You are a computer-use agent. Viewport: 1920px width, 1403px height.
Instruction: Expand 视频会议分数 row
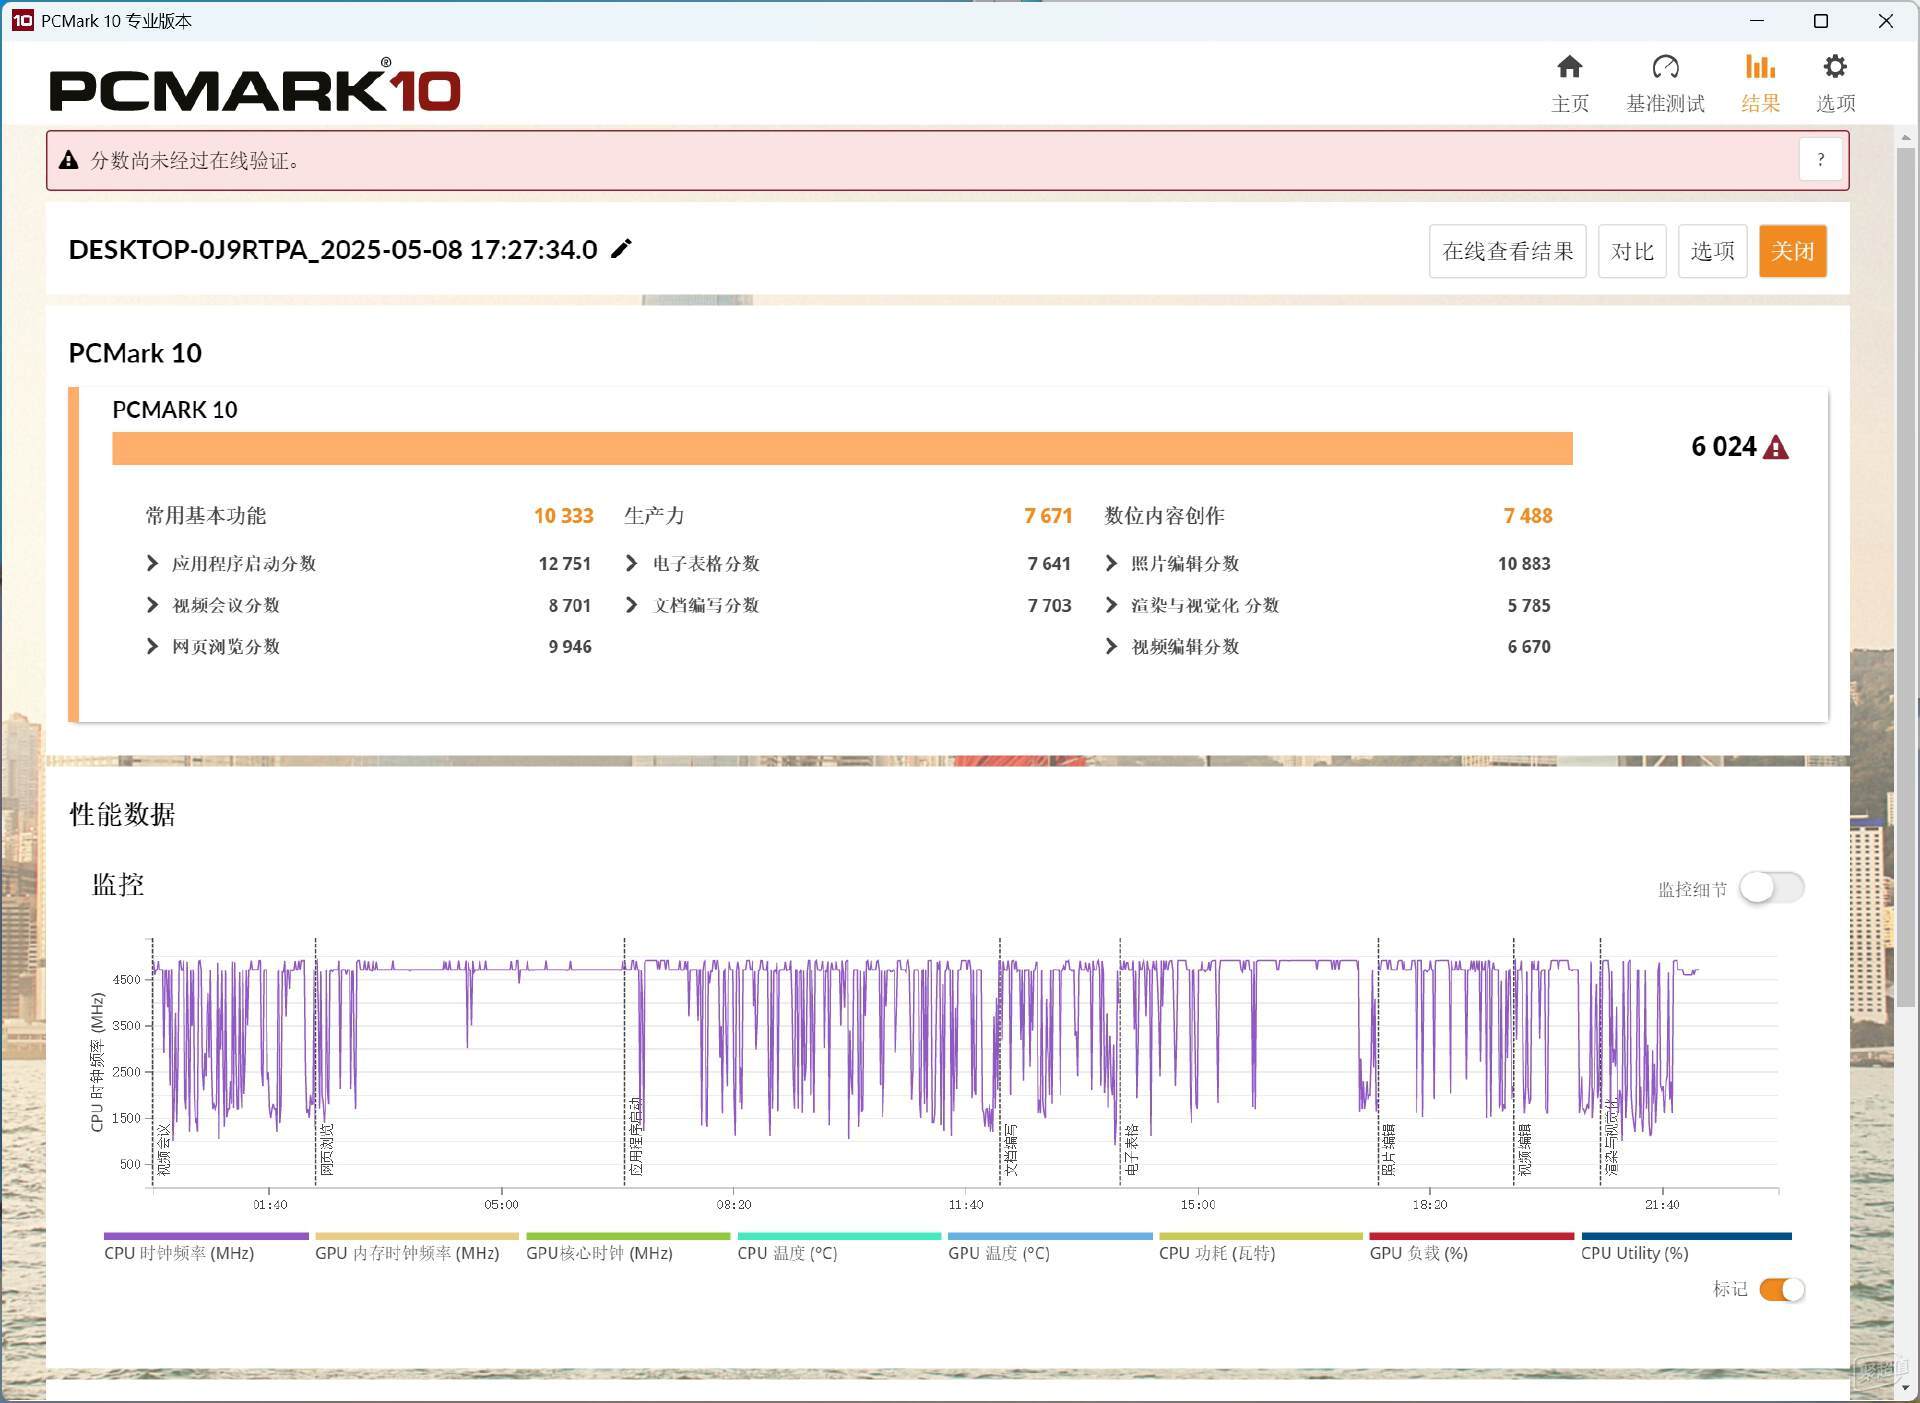tap(152, 605)
